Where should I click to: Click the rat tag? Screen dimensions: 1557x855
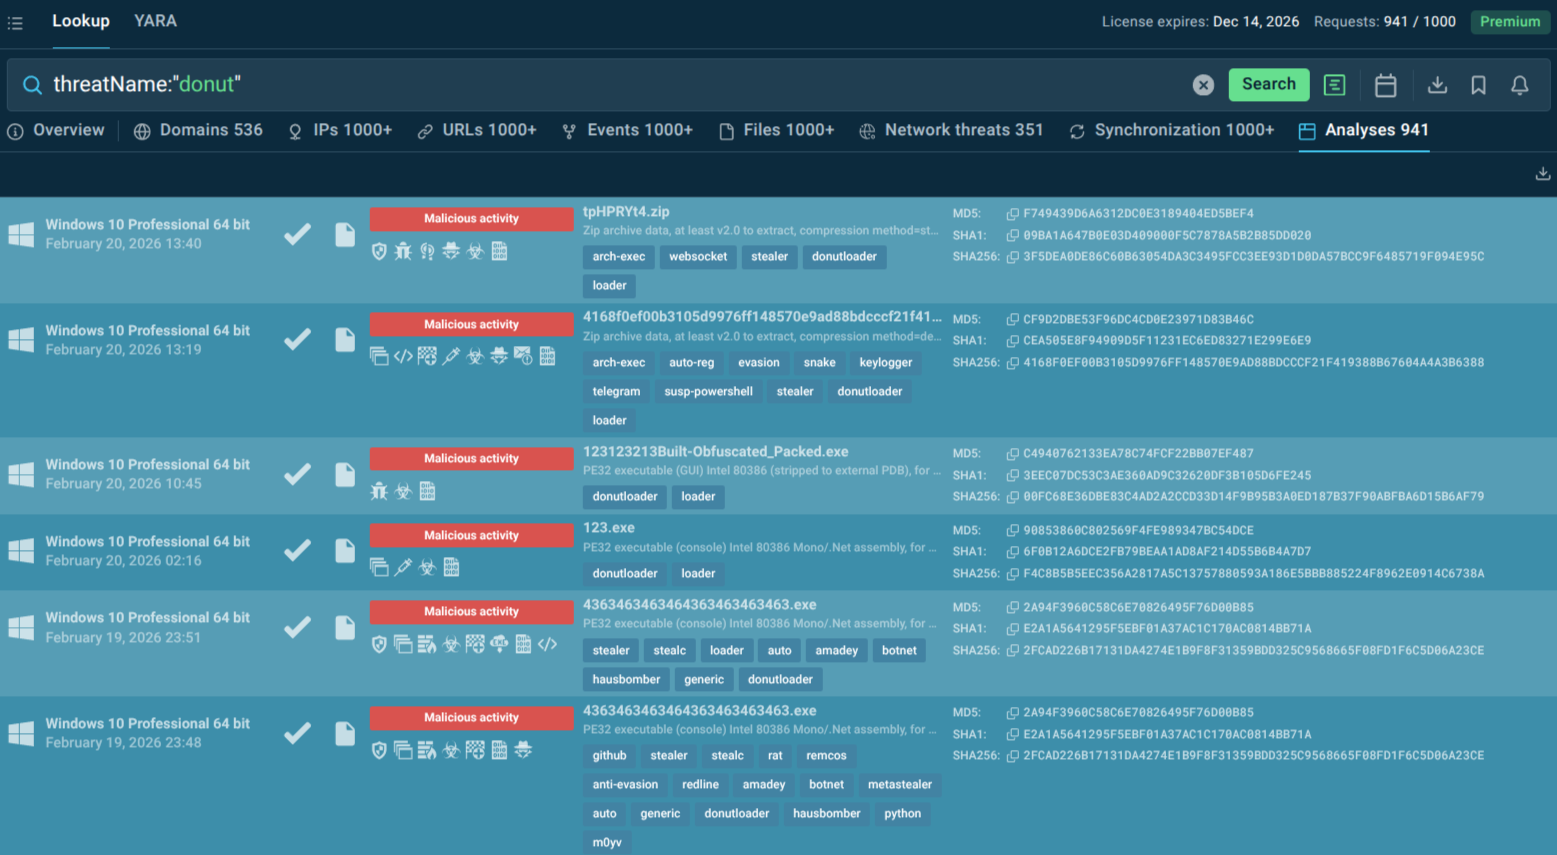(775, 756)
